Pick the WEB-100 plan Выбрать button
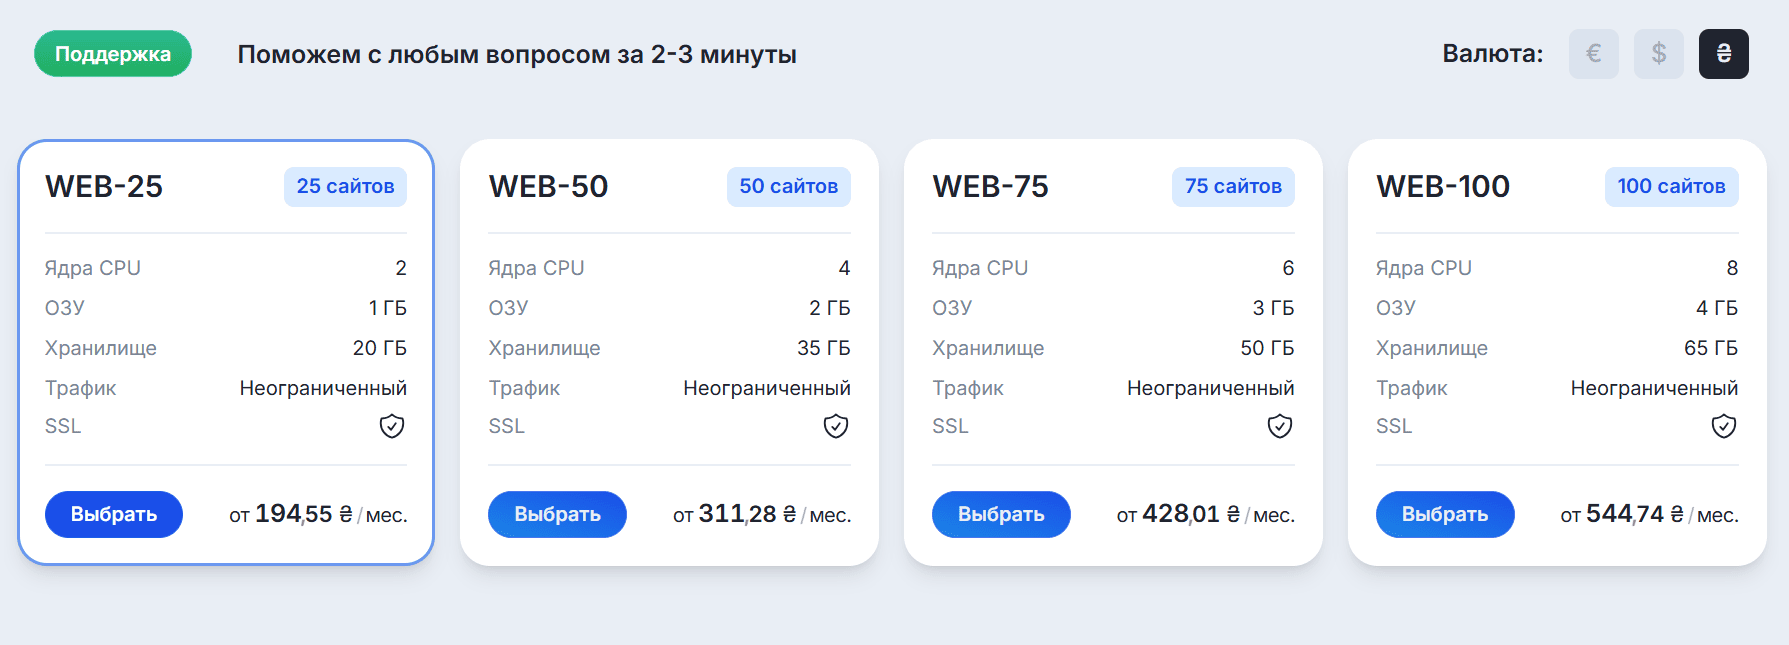 click(1445, 514)
